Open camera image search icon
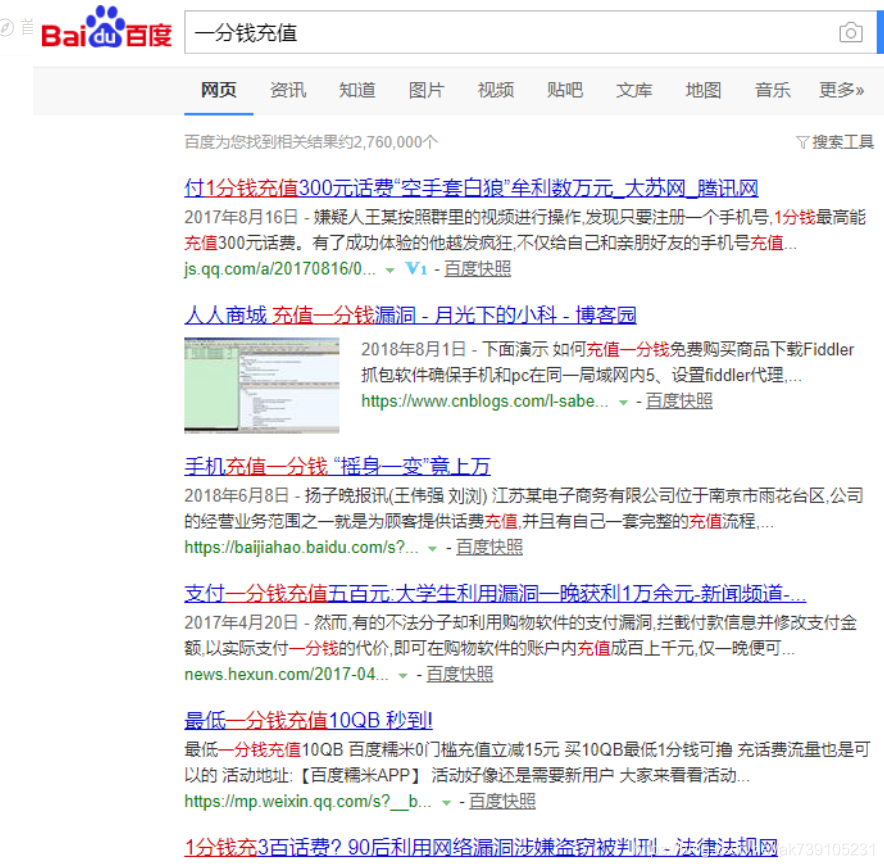The image size is (884, 868). pyautogui.click(x=850, y=33)
